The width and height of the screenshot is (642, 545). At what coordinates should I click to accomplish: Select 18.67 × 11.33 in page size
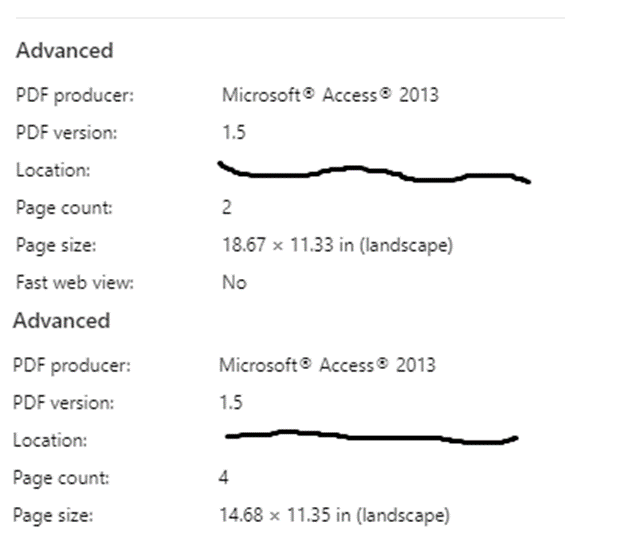338,245
